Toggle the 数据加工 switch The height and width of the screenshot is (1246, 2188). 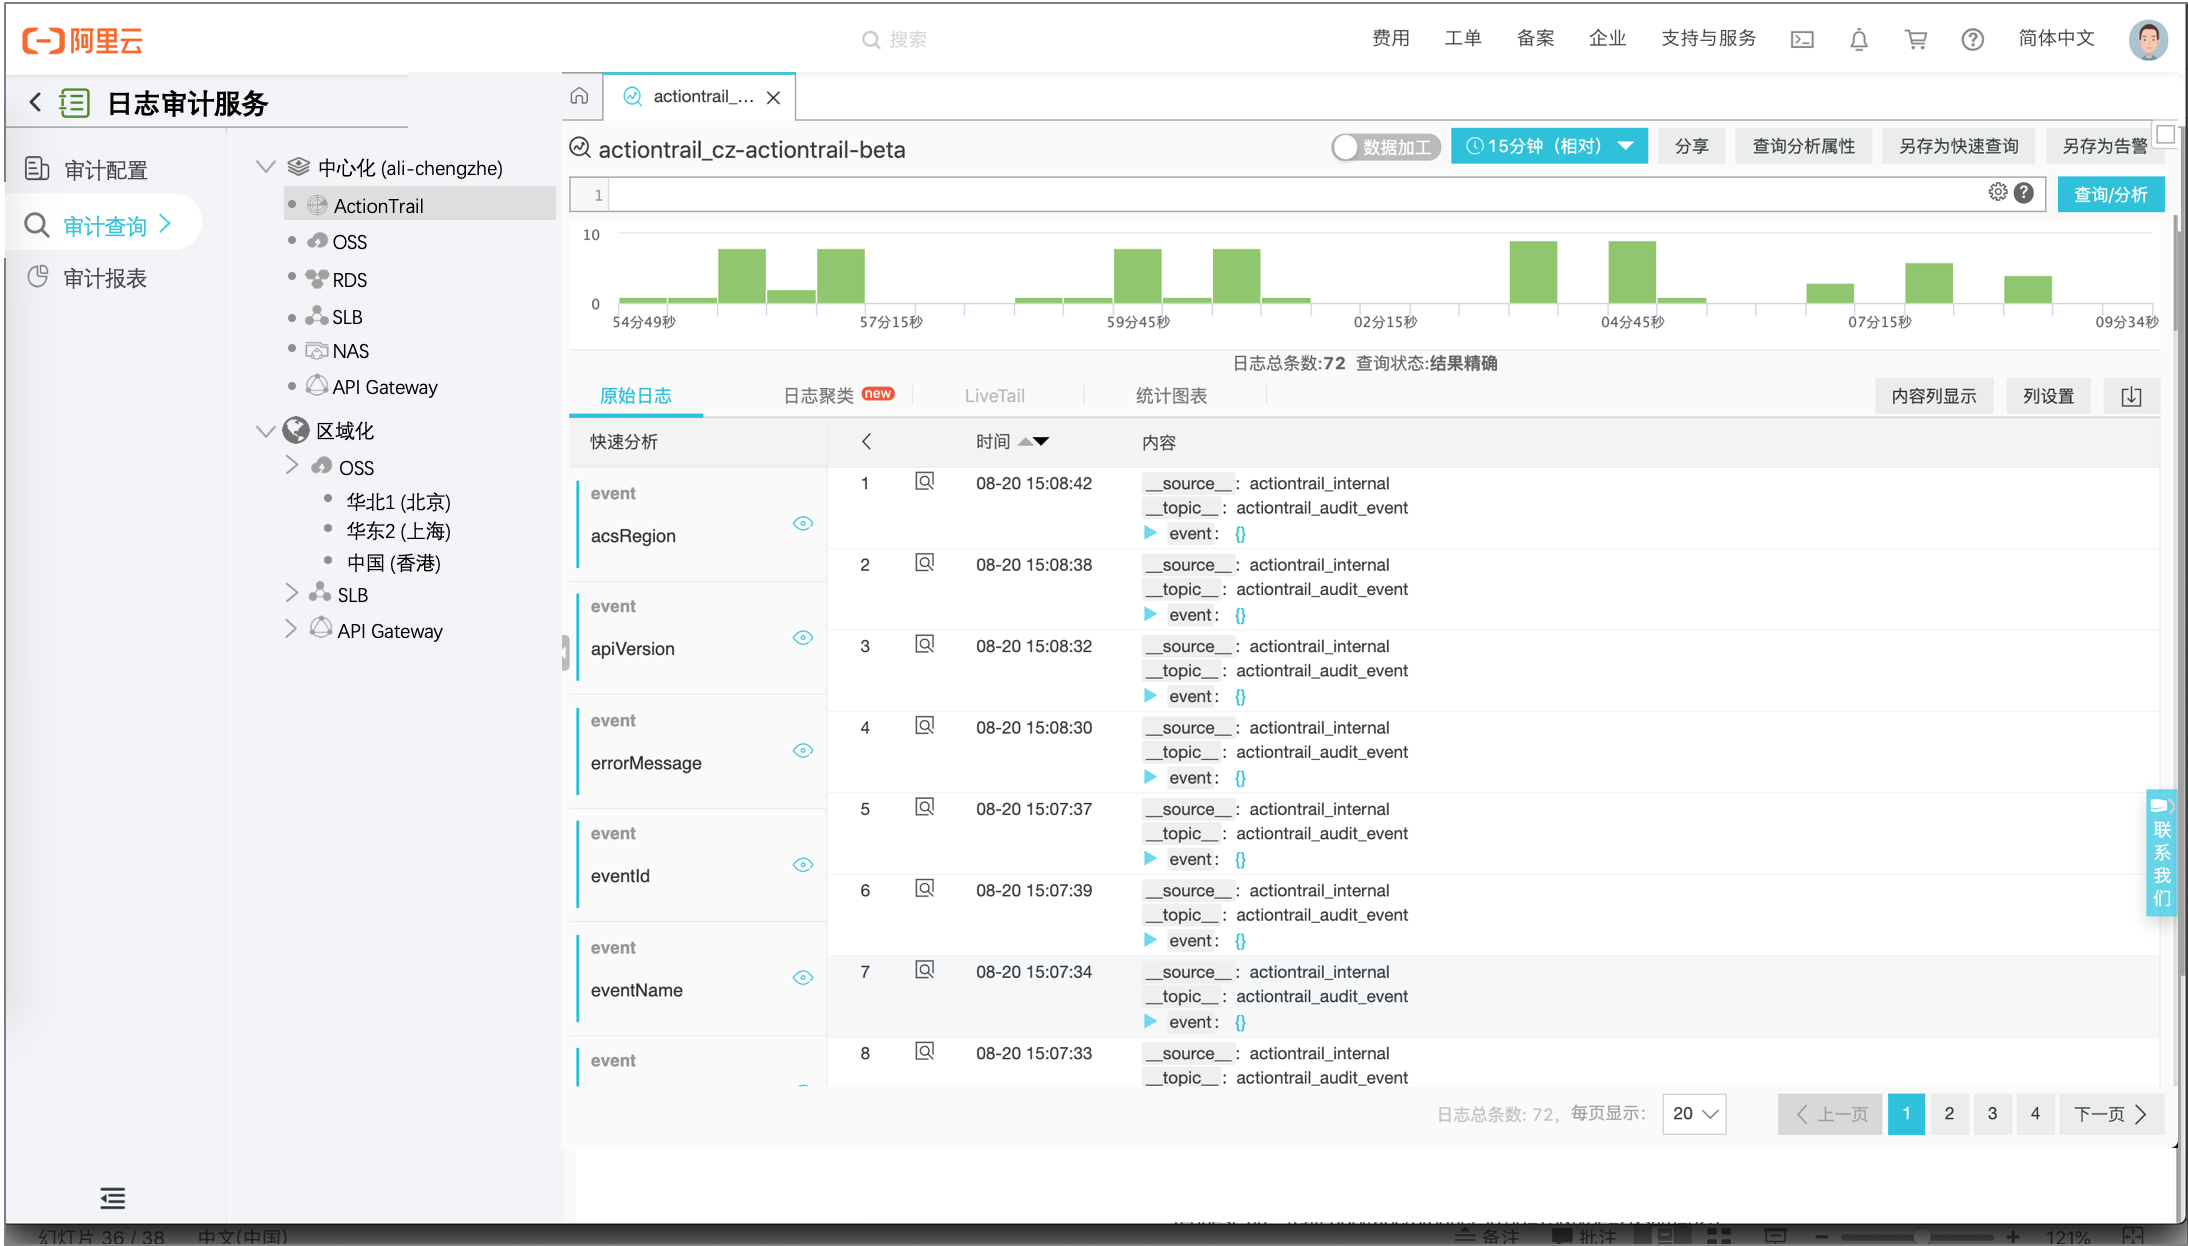(x=1385, y=147)
